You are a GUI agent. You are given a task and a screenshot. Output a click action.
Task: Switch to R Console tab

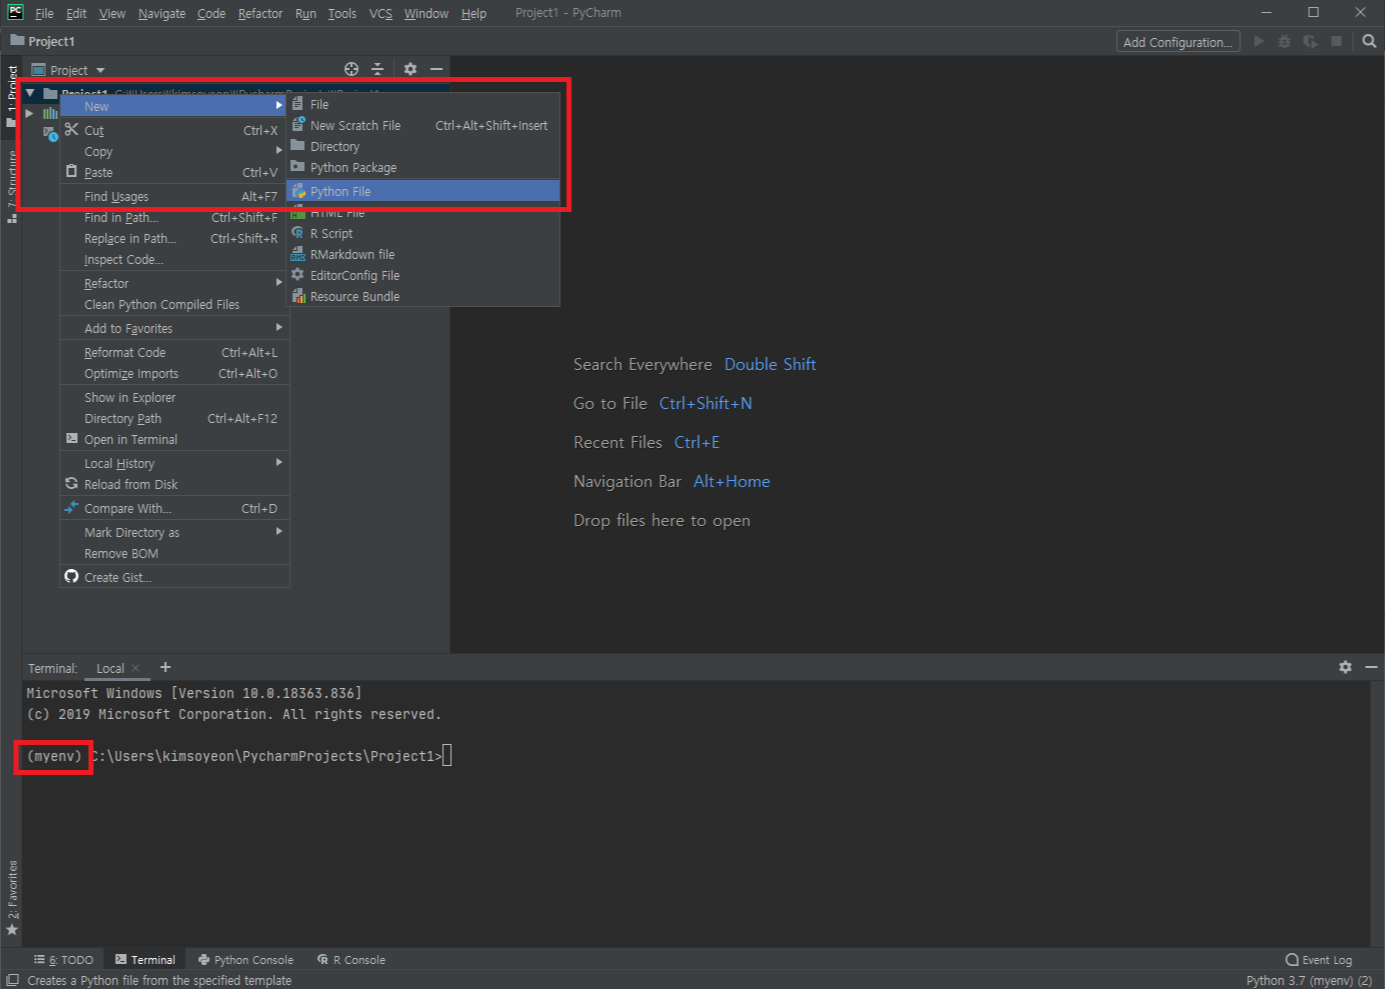point(351,959)
